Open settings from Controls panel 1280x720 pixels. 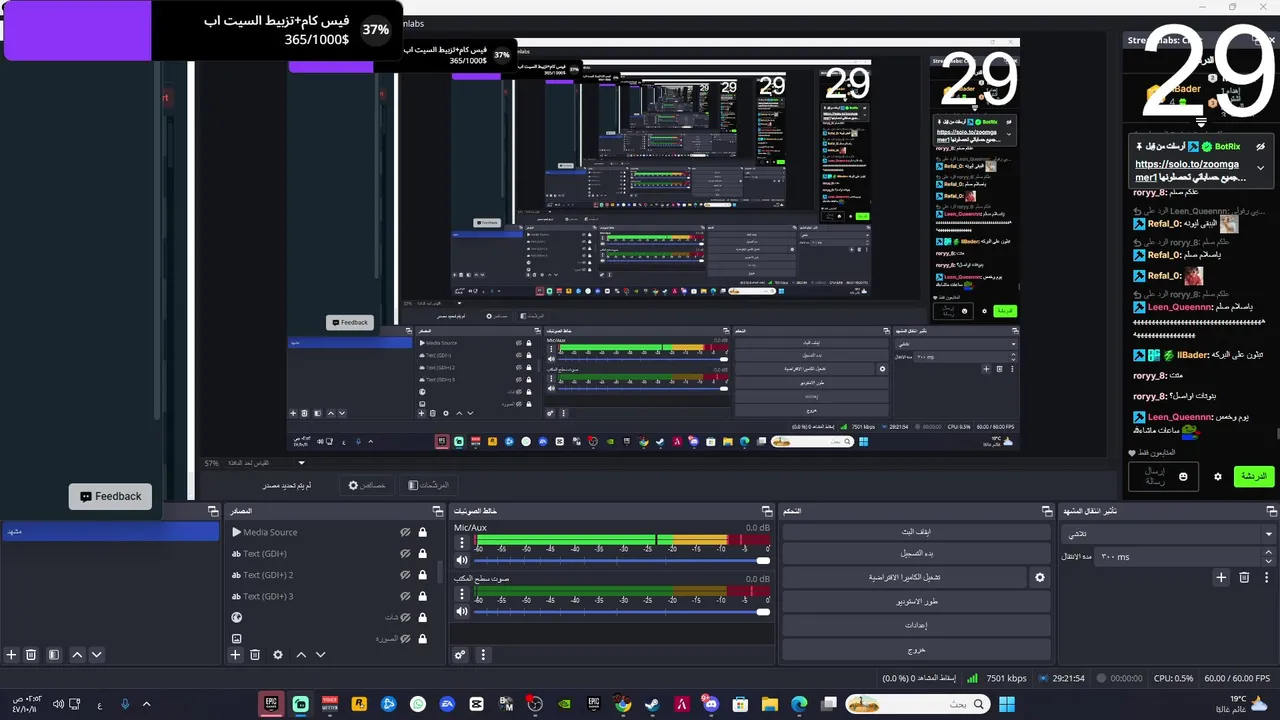pos(915,625)
